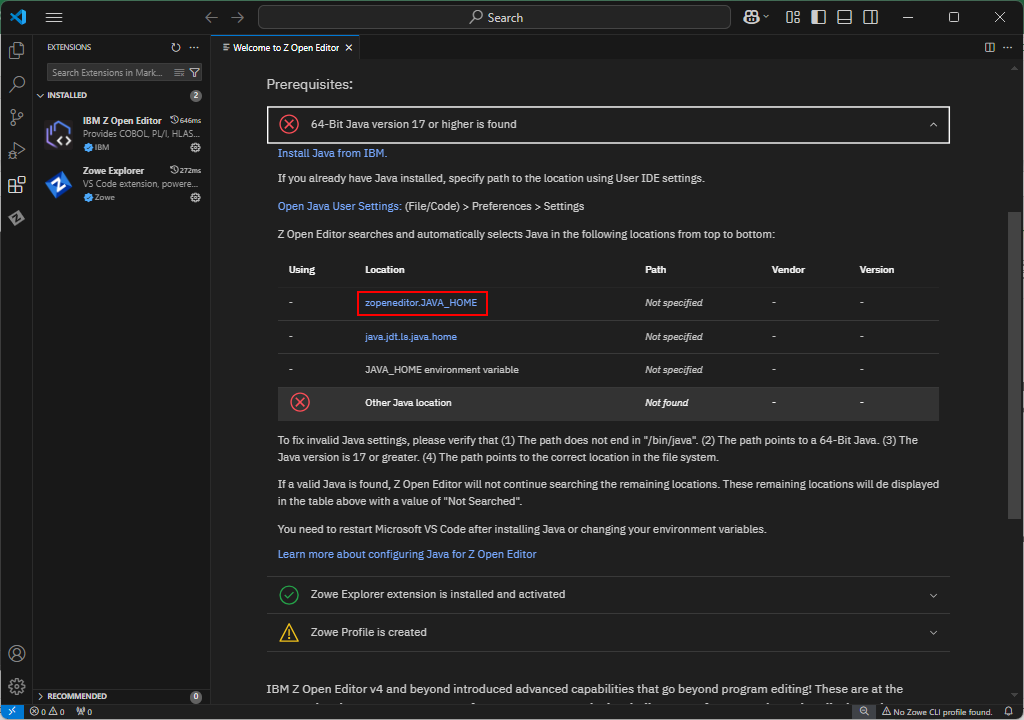
Task: Open the file Explorer view
Action: 16,49
